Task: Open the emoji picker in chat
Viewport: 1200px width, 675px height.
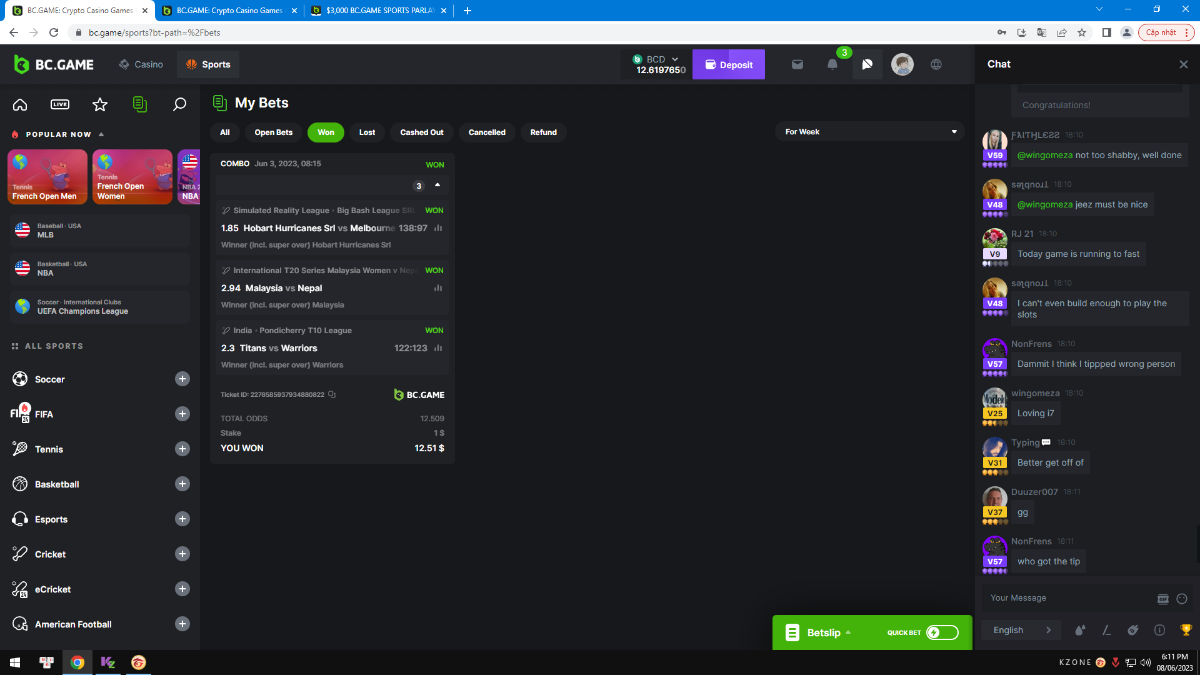Action: tap(1182, 598)
